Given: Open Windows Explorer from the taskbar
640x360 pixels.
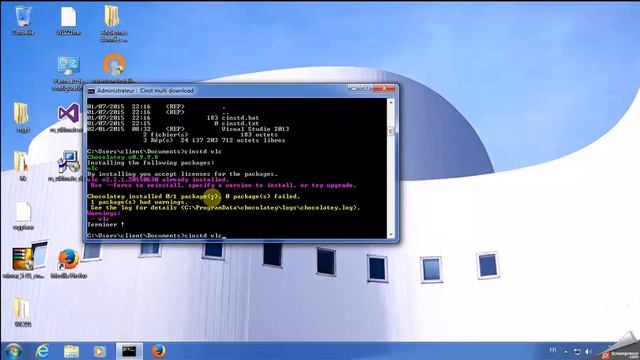Looking at the screenshot, I should click(x=71, y=351).
